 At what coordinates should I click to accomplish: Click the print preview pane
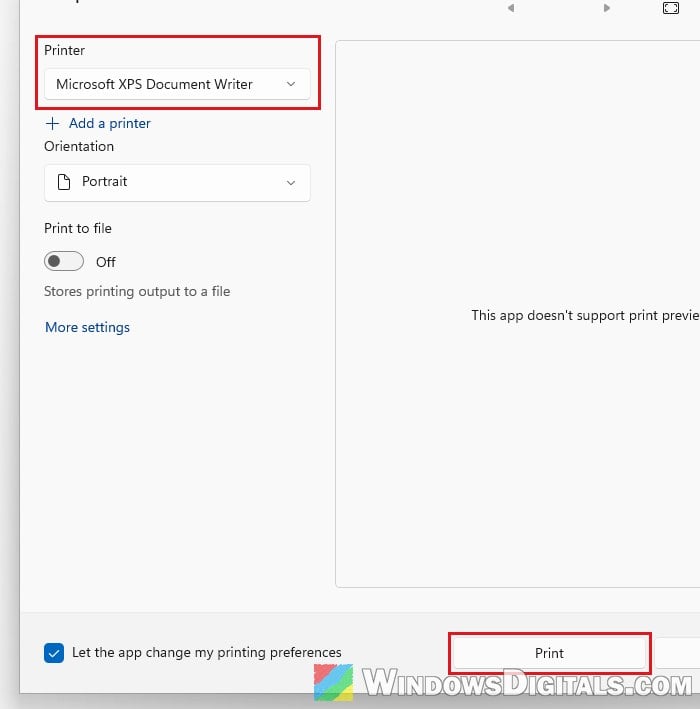pyautogui.click(x=518, y=314)
